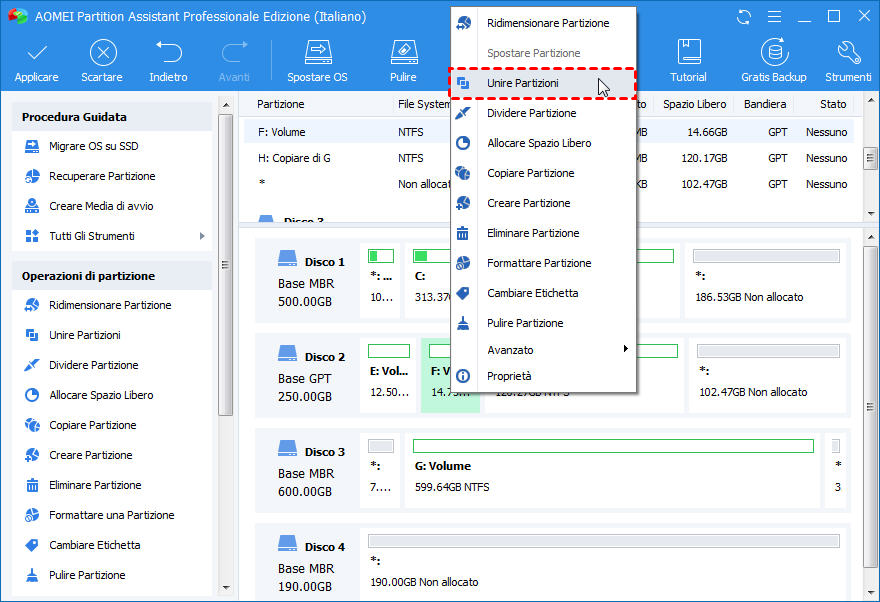Screen dimensions: 880x602
Task: Open Creare Media di avvio wizard
Action: (x=101, y=206)
